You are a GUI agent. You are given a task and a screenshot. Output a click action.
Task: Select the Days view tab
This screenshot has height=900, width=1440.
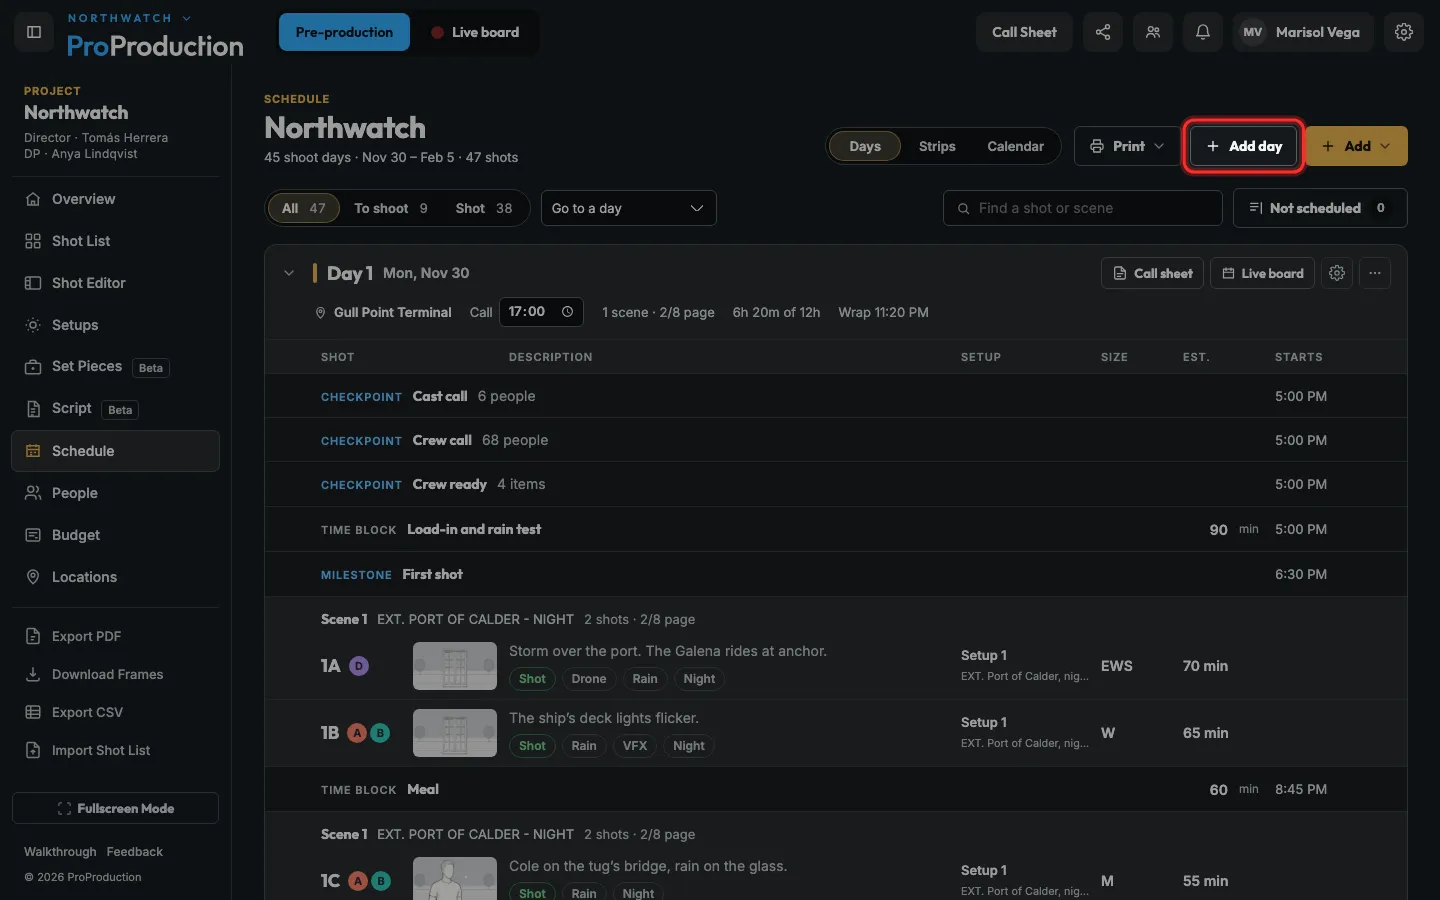point(865,146)
